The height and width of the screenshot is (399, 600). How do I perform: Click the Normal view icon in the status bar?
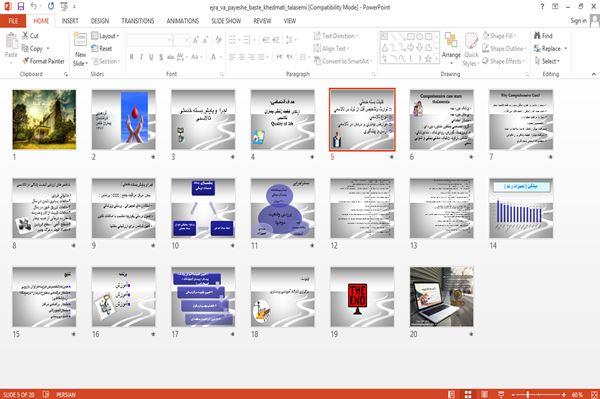tap(451, 394)
